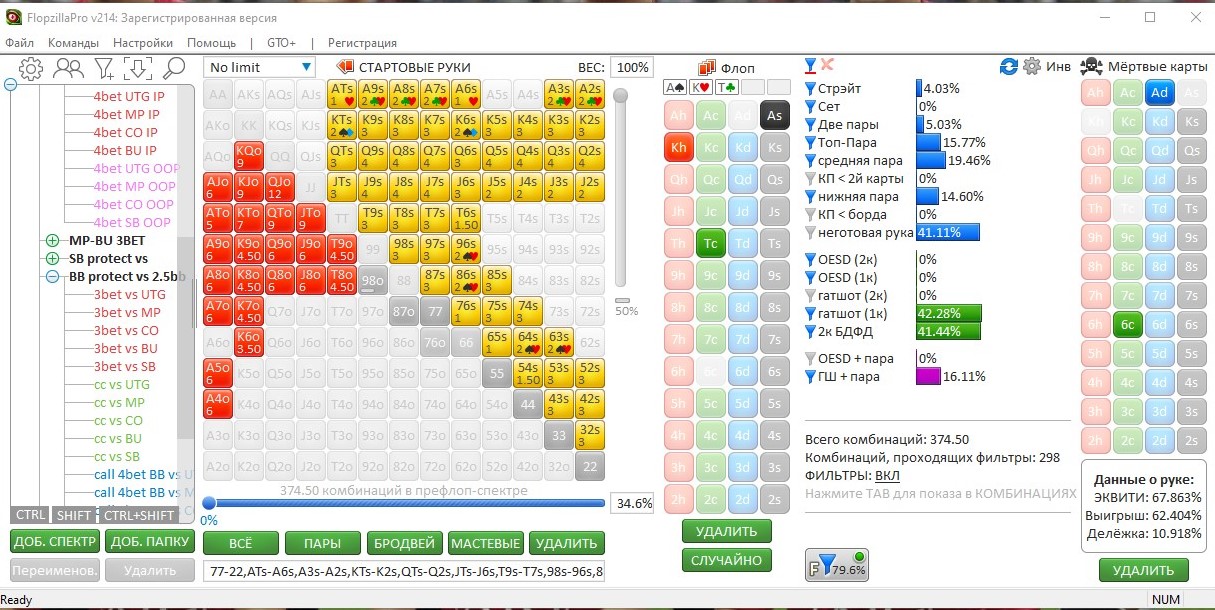
Task: Toggle the ГШ + пара filter funnel
Action: pyautogui.click(x=811, y=377)
